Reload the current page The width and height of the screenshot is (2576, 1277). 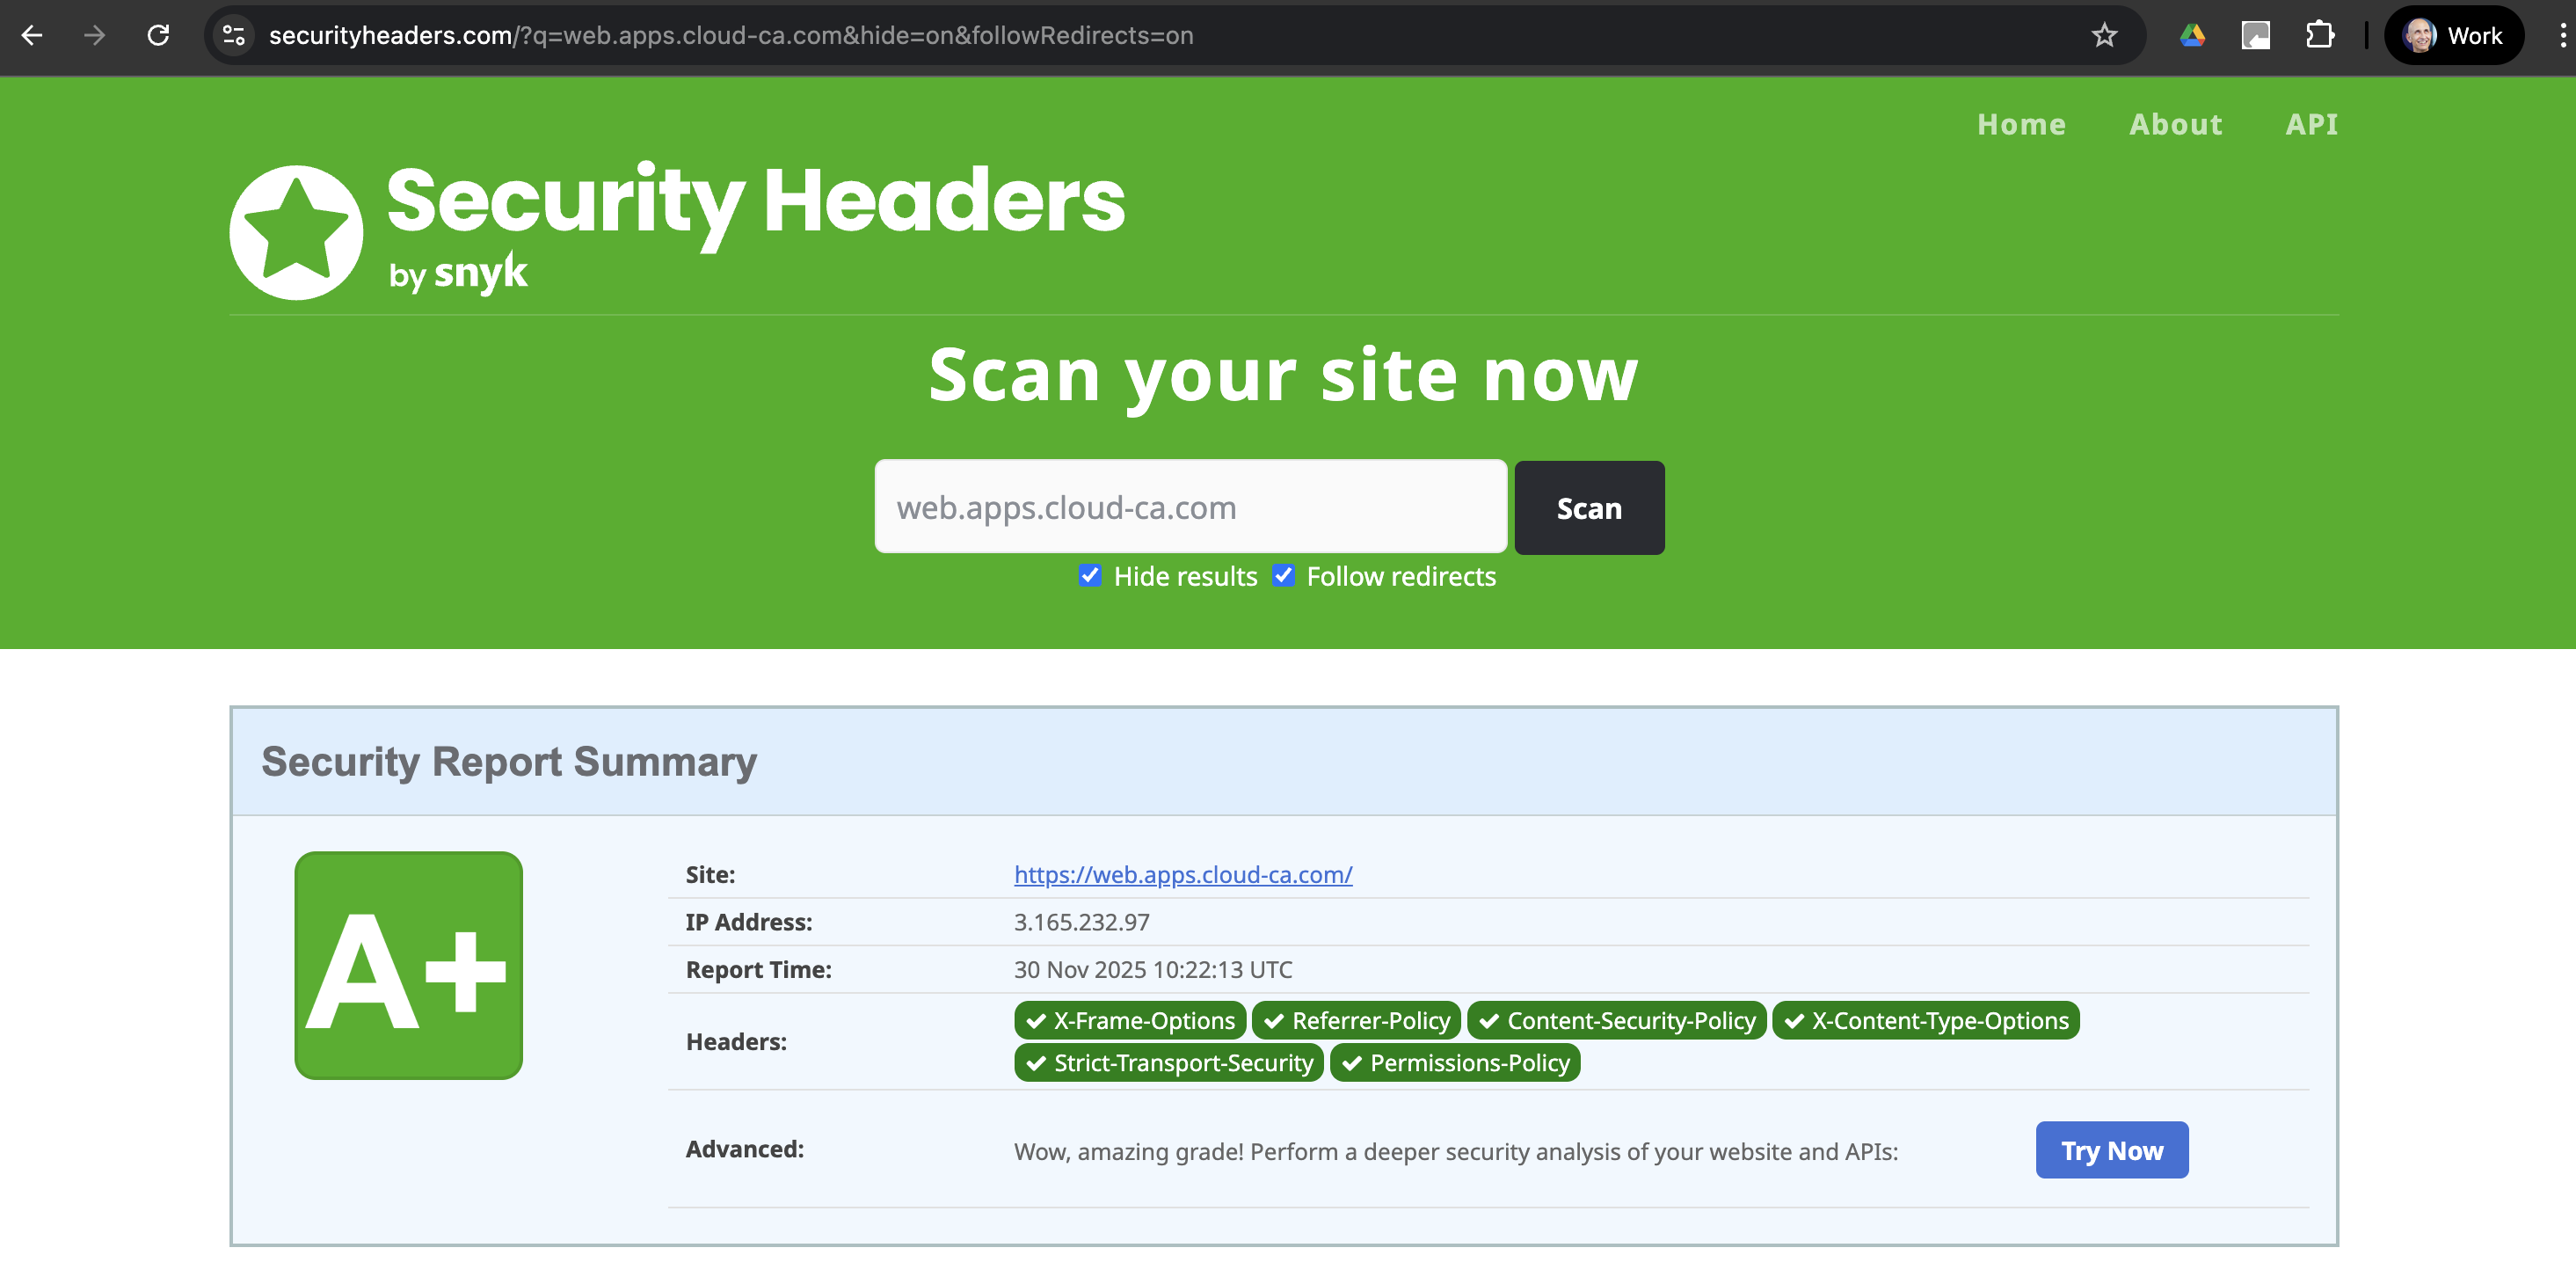click(x=158, y=36)
